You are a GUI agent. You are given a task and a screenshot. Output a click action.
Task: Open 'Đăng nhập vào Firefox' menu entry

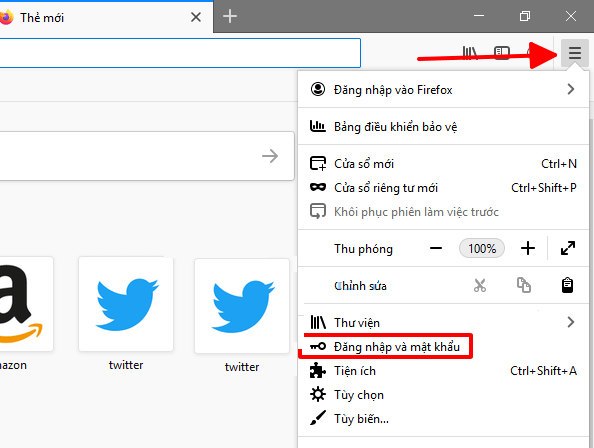click(443, 90)
